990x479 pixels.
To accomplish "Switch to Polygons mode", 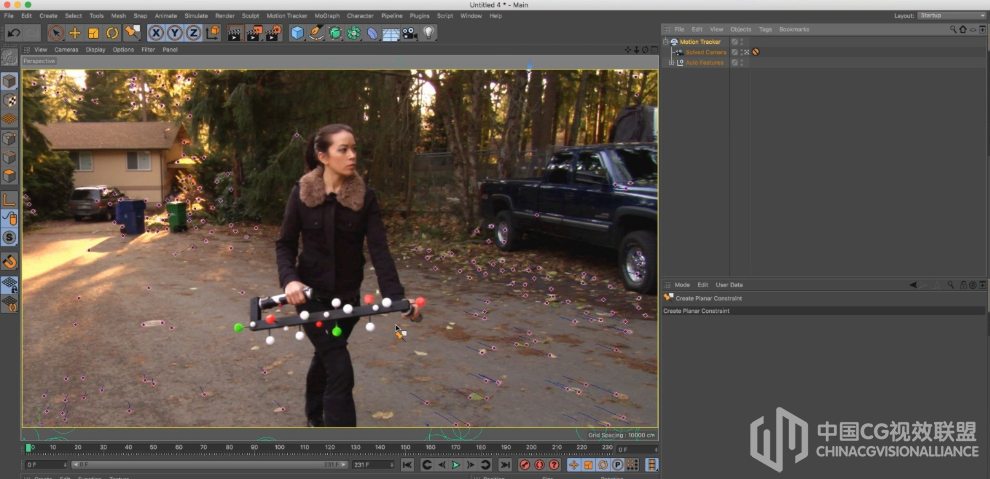I will point(9,175).
